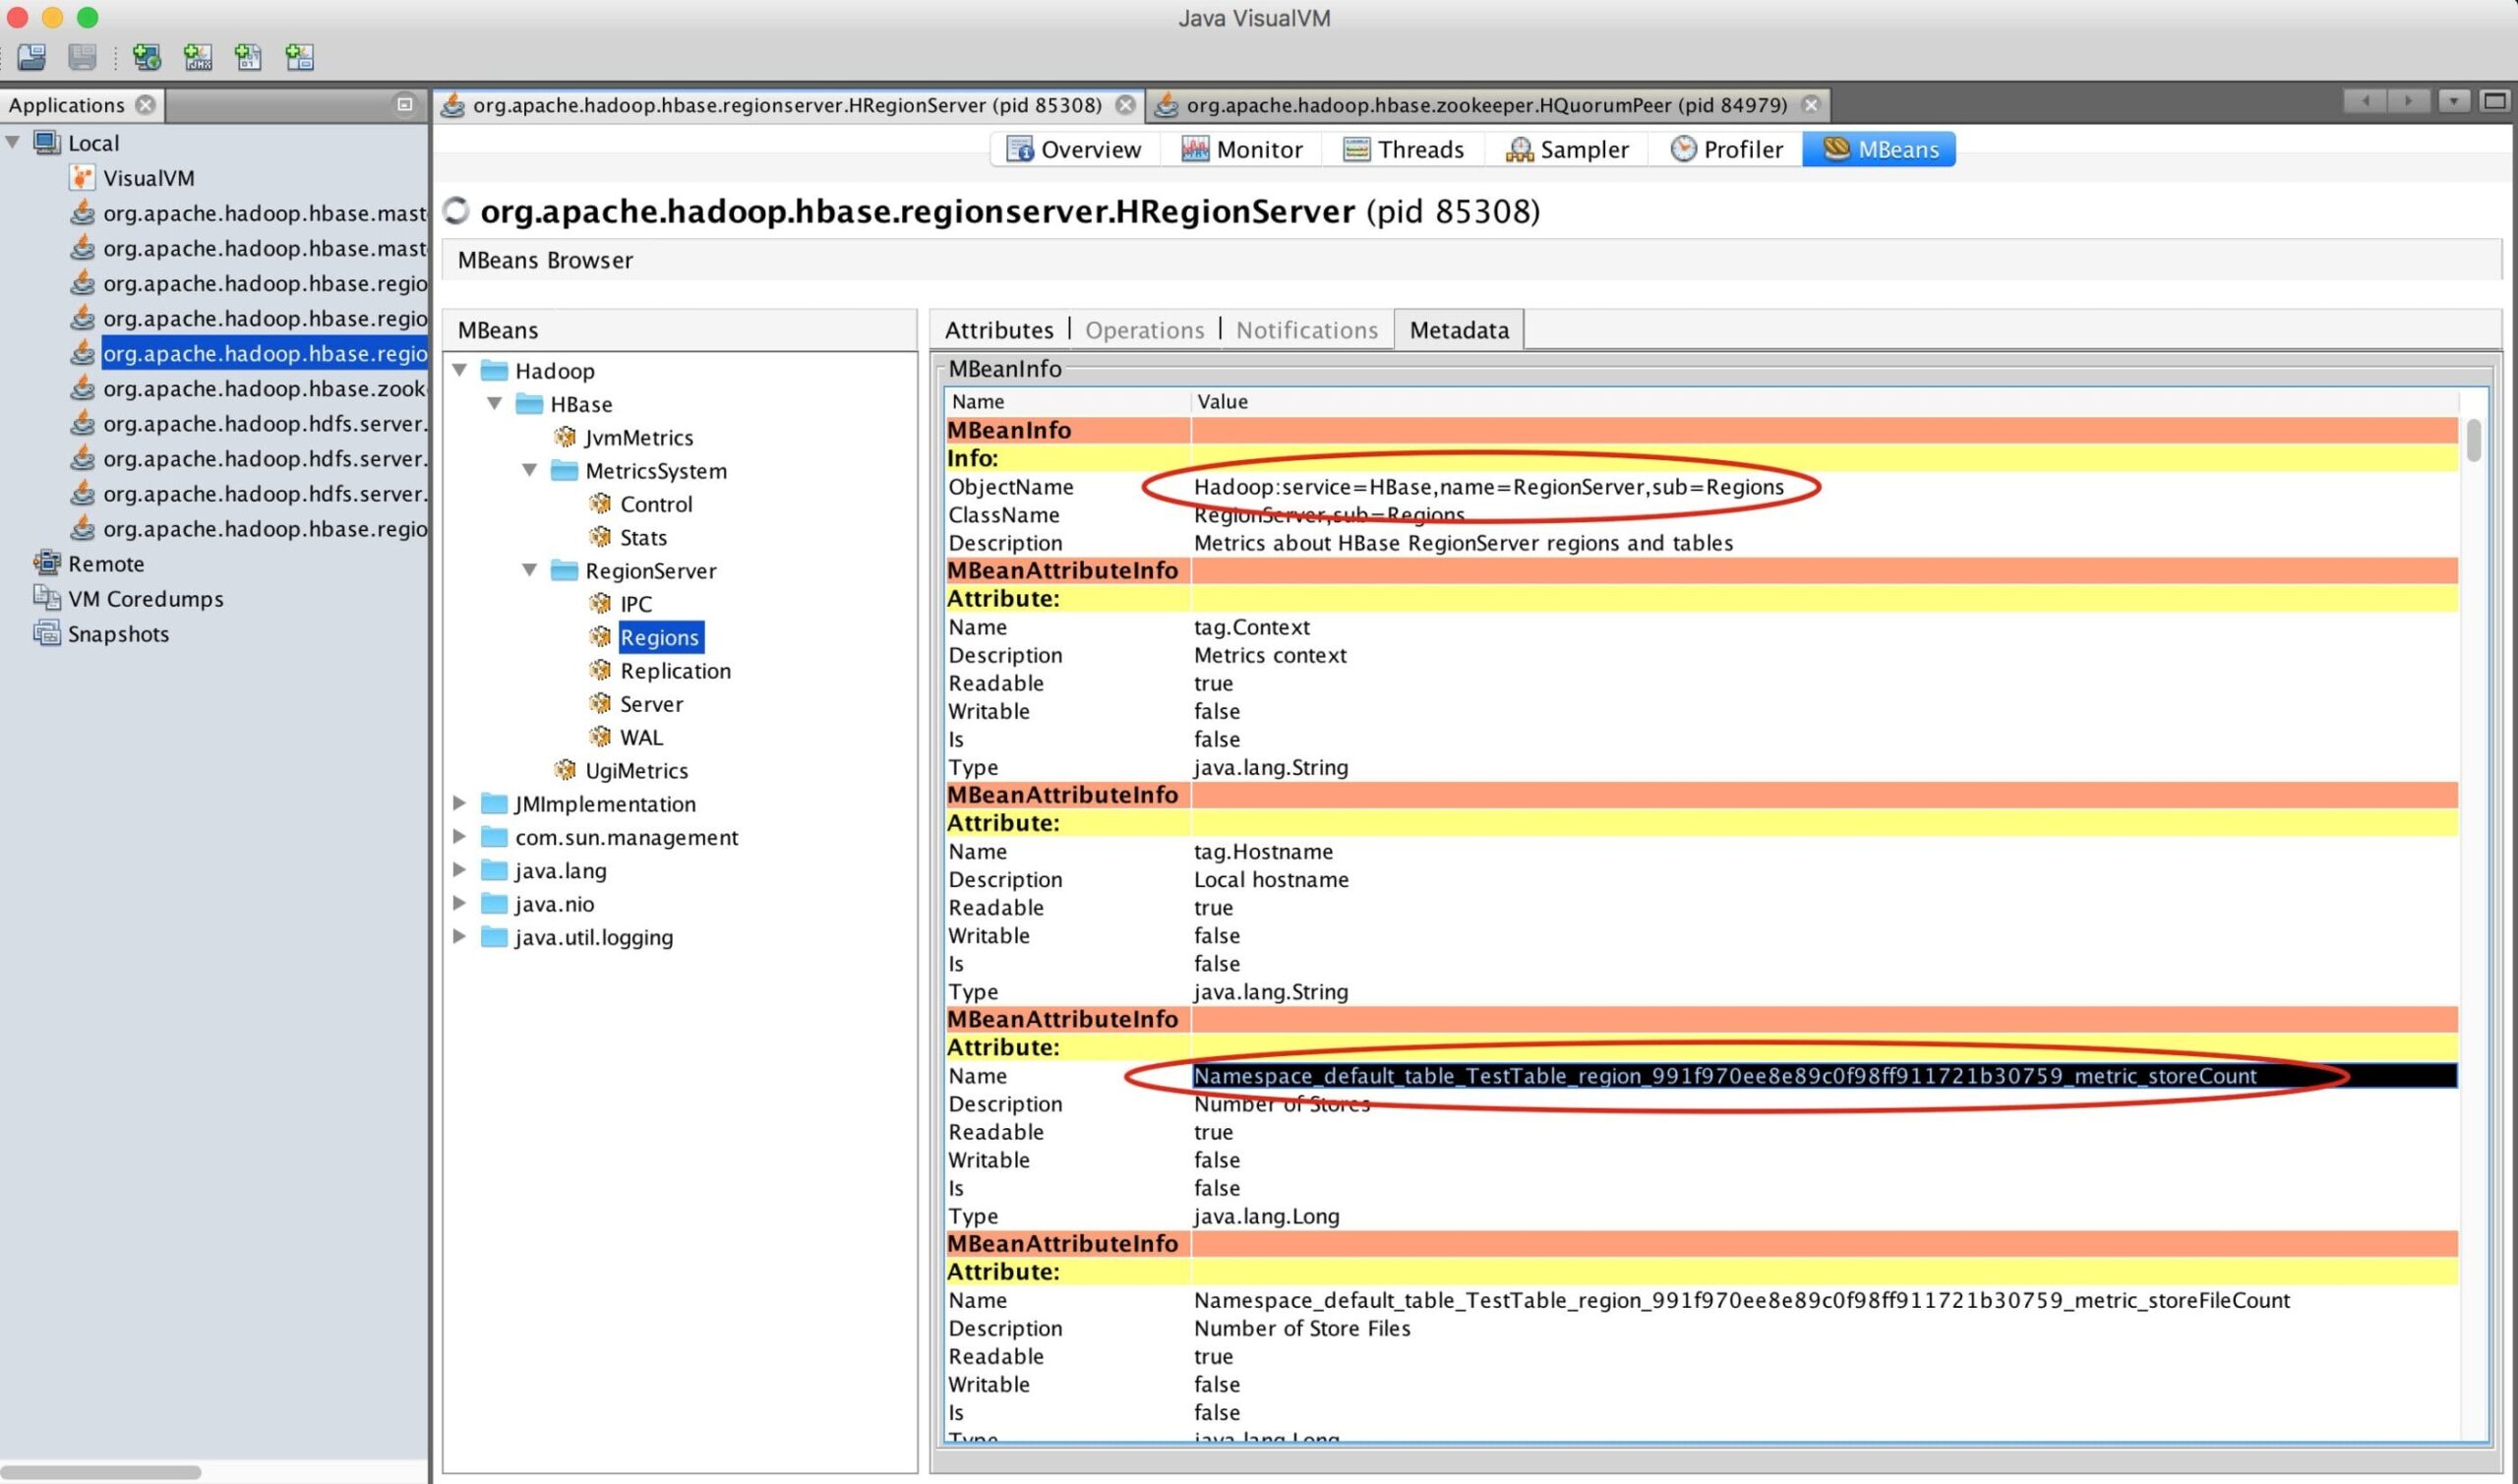Click the metric_storeFileCount name value
The height and width of the screenshot is (1484, 2518).
point(1741,1300)
